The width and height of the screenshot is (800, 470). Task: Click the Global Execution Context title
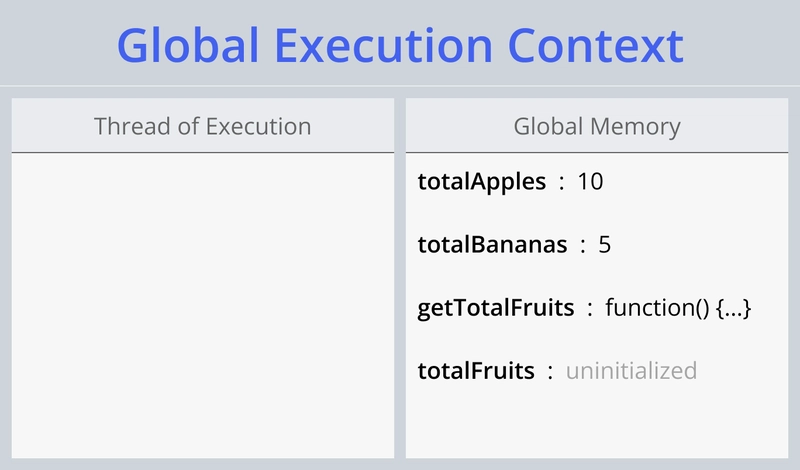401,46
